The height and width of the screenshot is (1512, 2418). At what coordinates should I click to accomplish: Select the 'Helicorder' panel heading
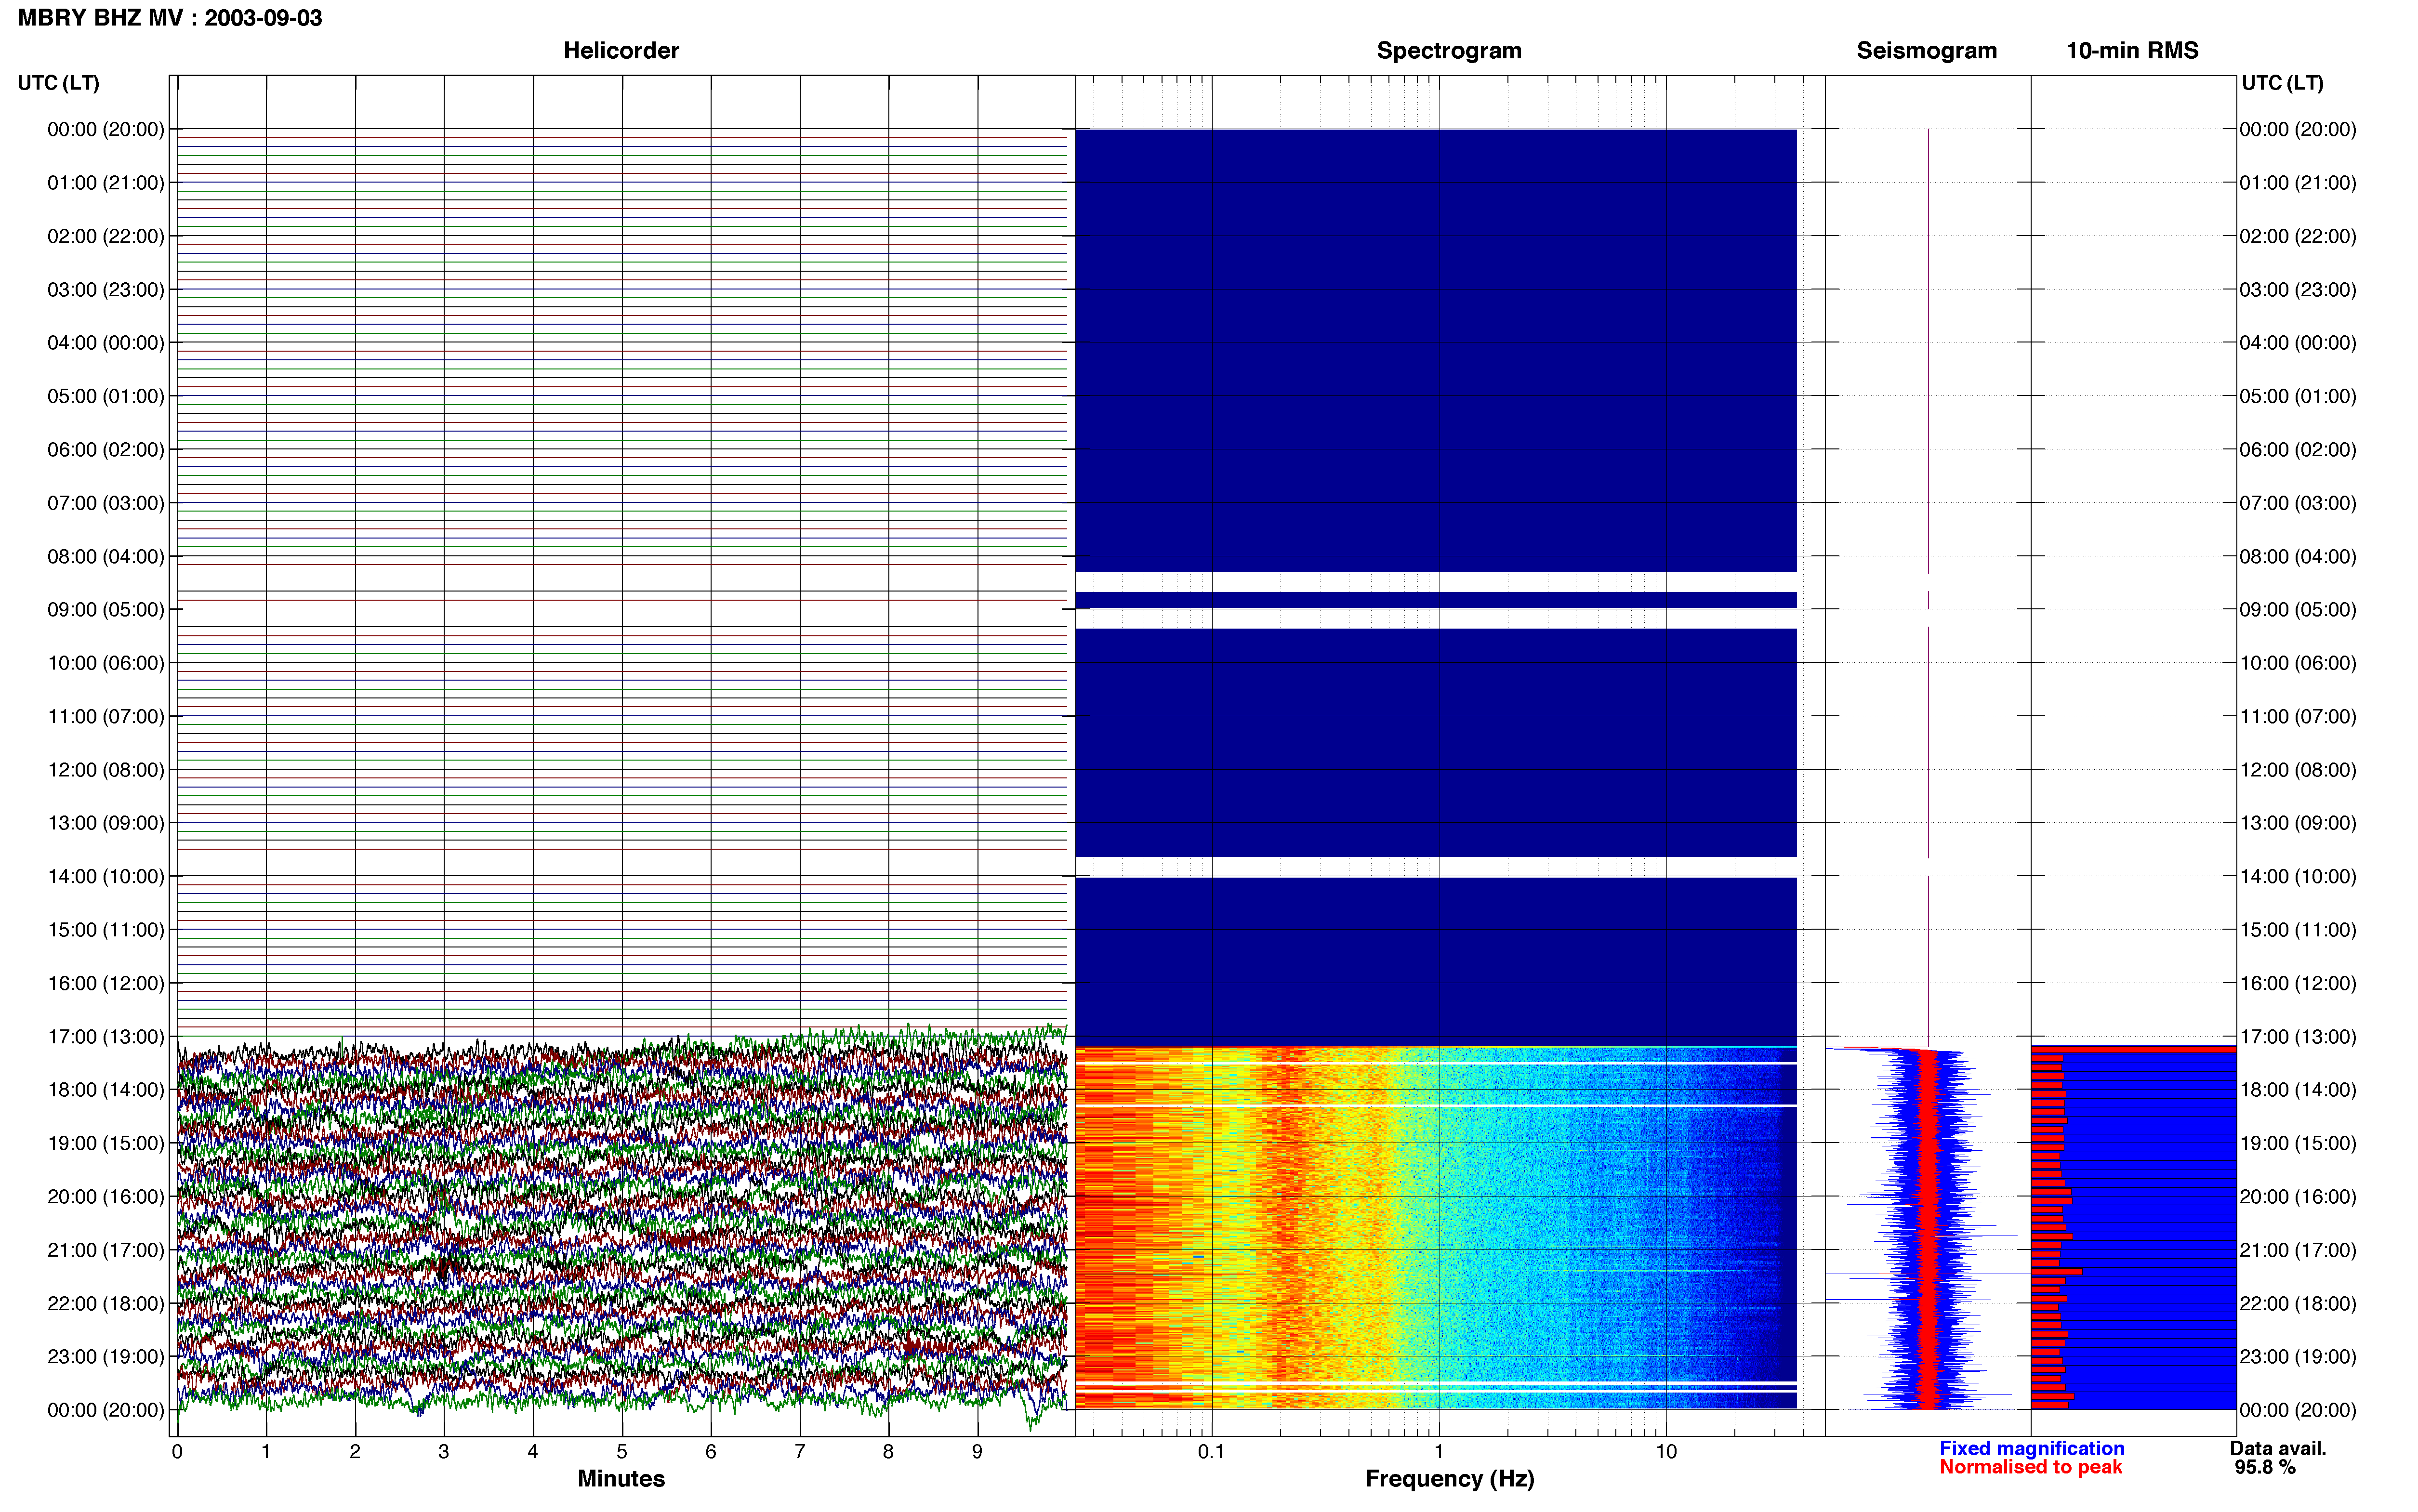coord(621,50)
